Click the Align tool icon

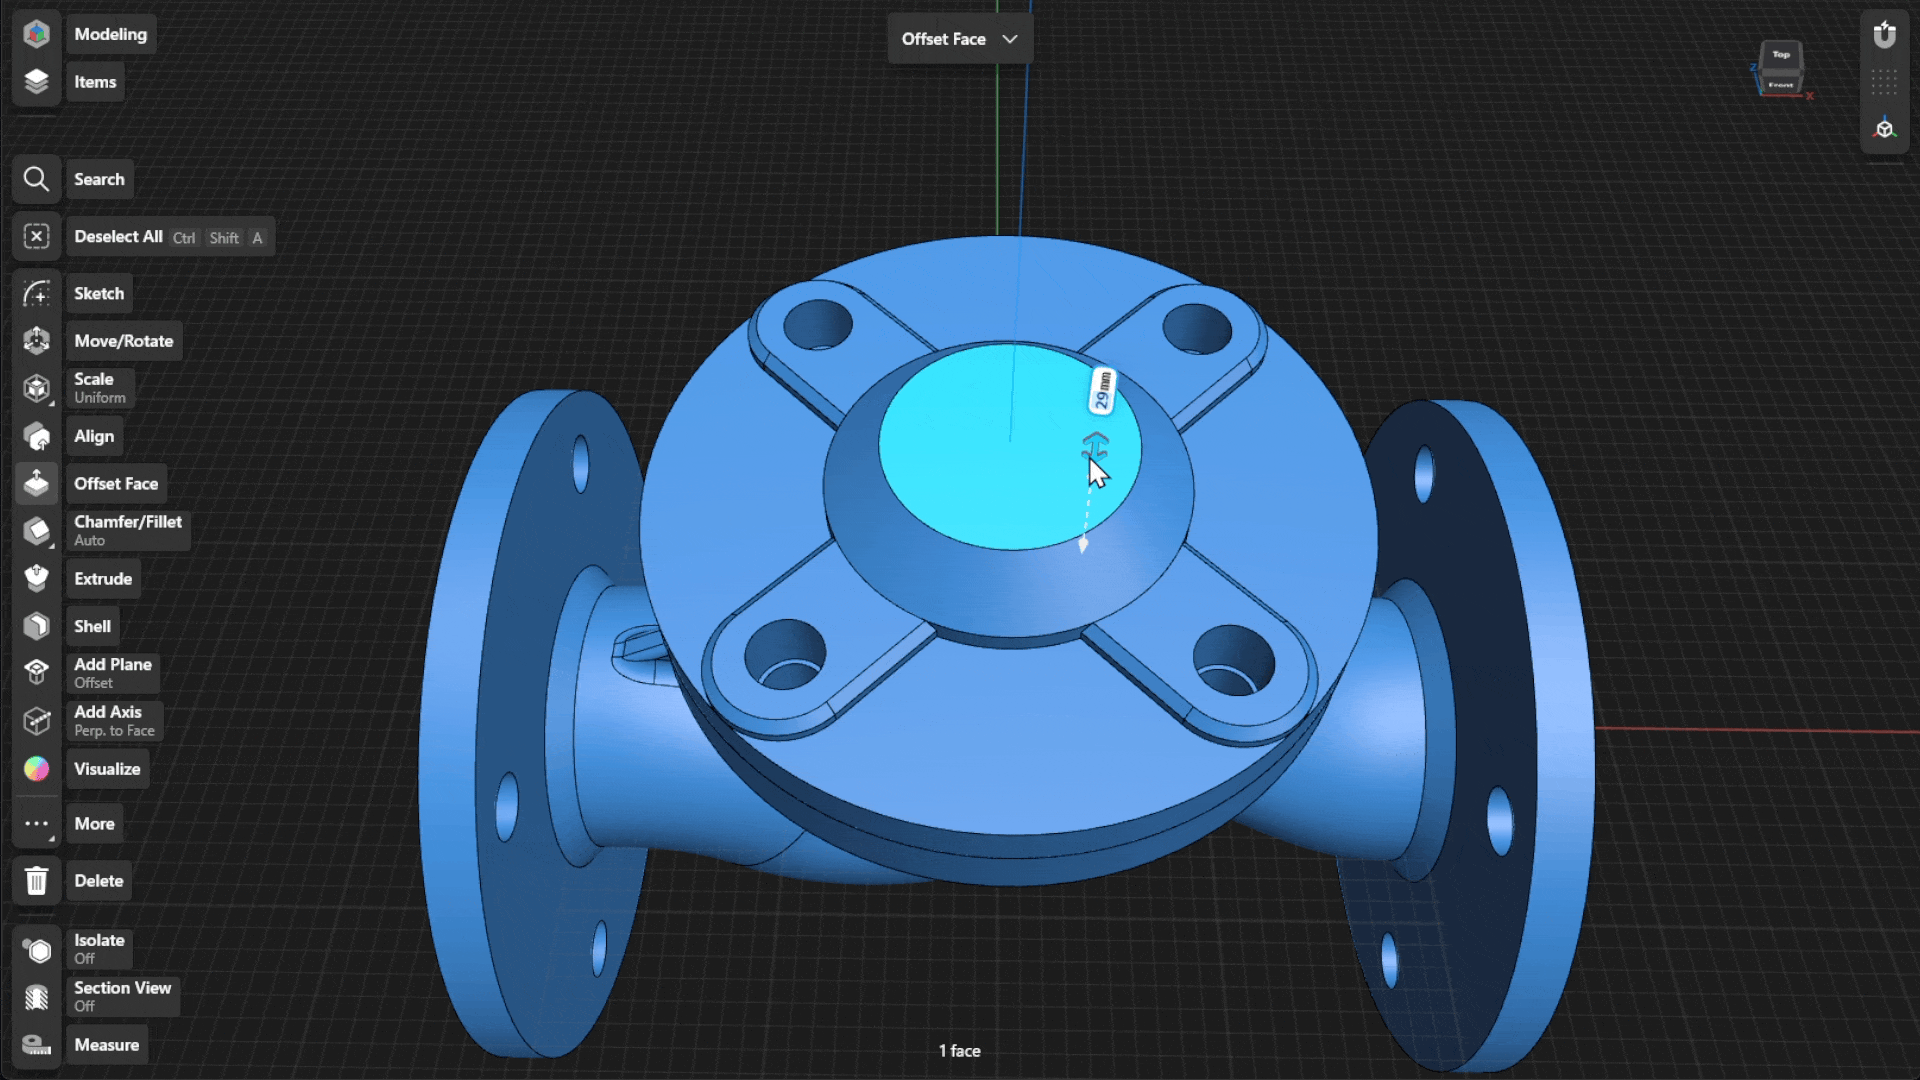tap(37, 437)
